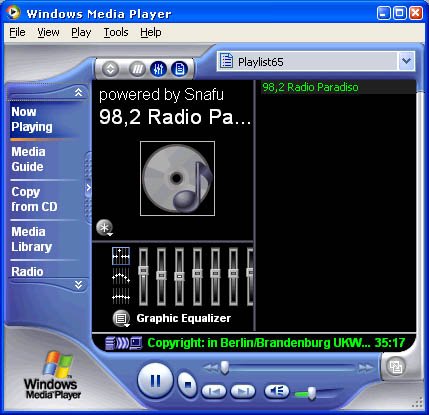Mute the audio using speaker icon
Screen dimensions: 429x415
point(277,391)
